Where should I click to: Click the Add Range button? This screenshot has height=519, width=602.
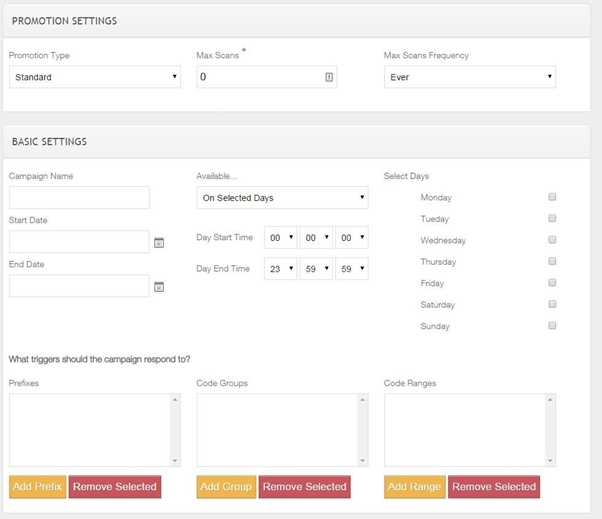coord(414,487)
